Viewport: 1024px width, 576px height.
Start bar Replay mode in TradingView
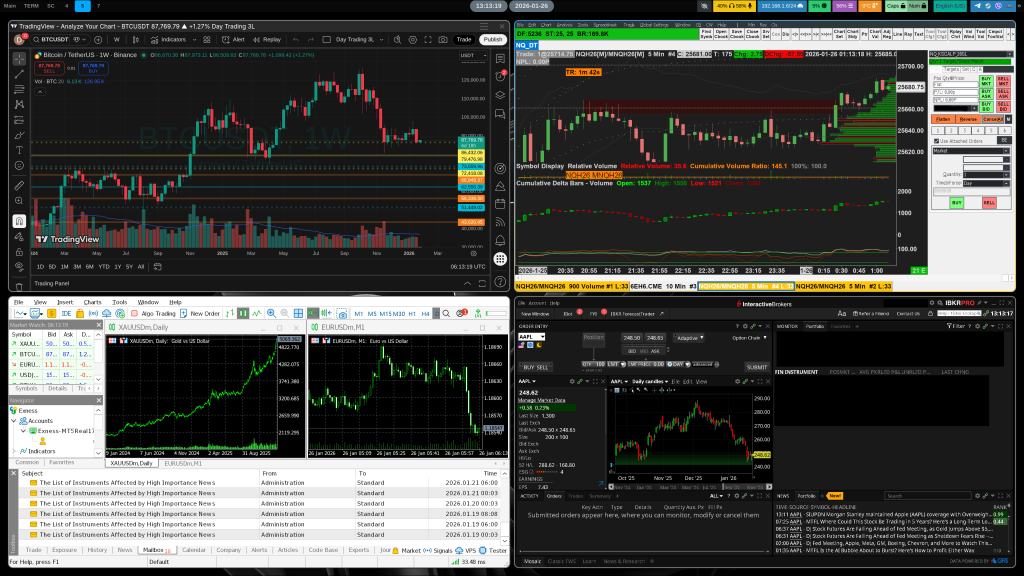click(x=268, y=40)
